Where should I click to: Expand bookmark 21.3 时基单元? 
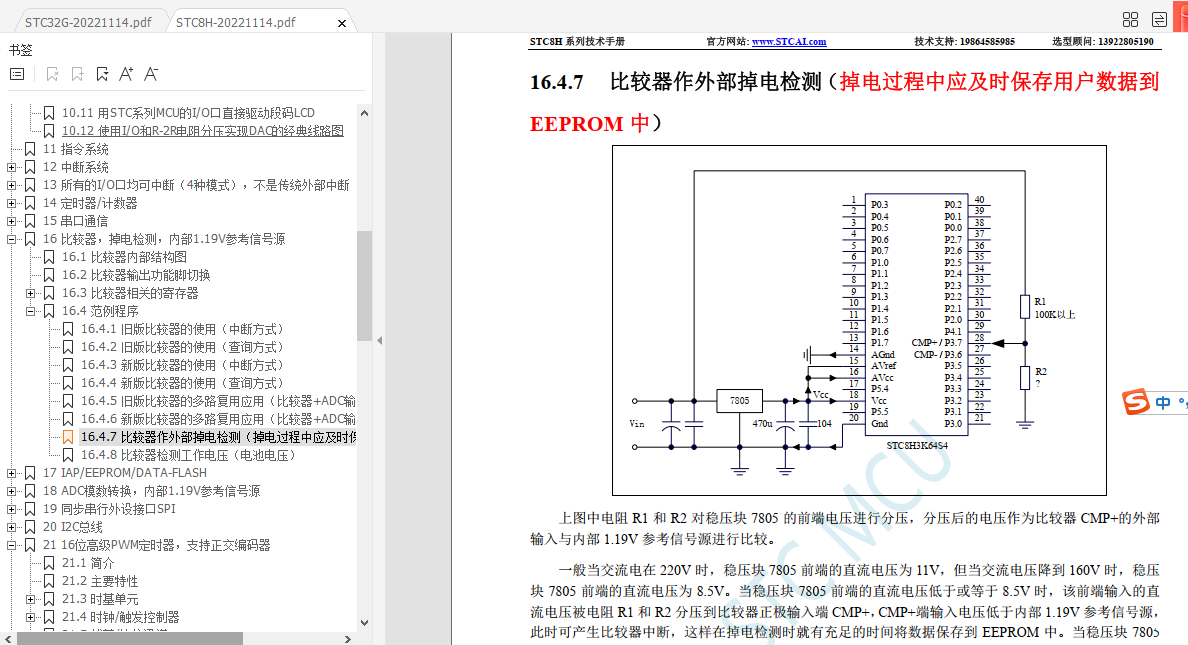point(30,599)
